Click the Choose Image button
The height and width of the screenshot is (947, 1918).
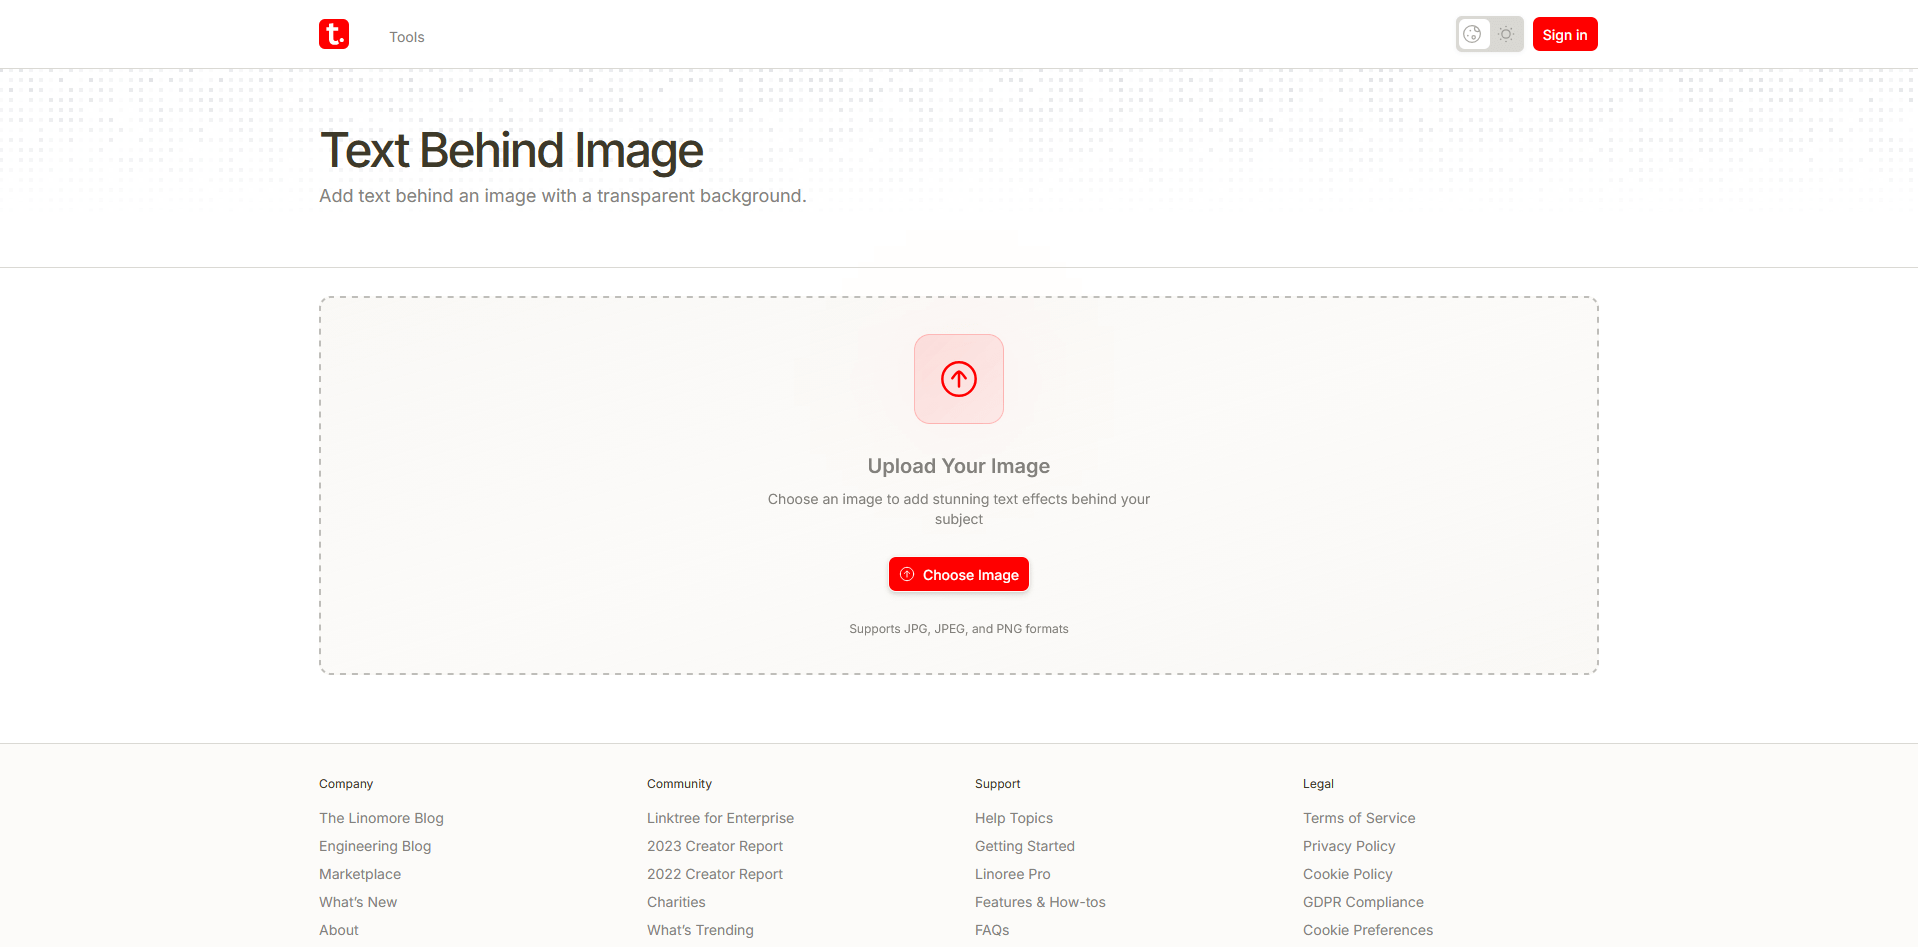click(958, 574)
